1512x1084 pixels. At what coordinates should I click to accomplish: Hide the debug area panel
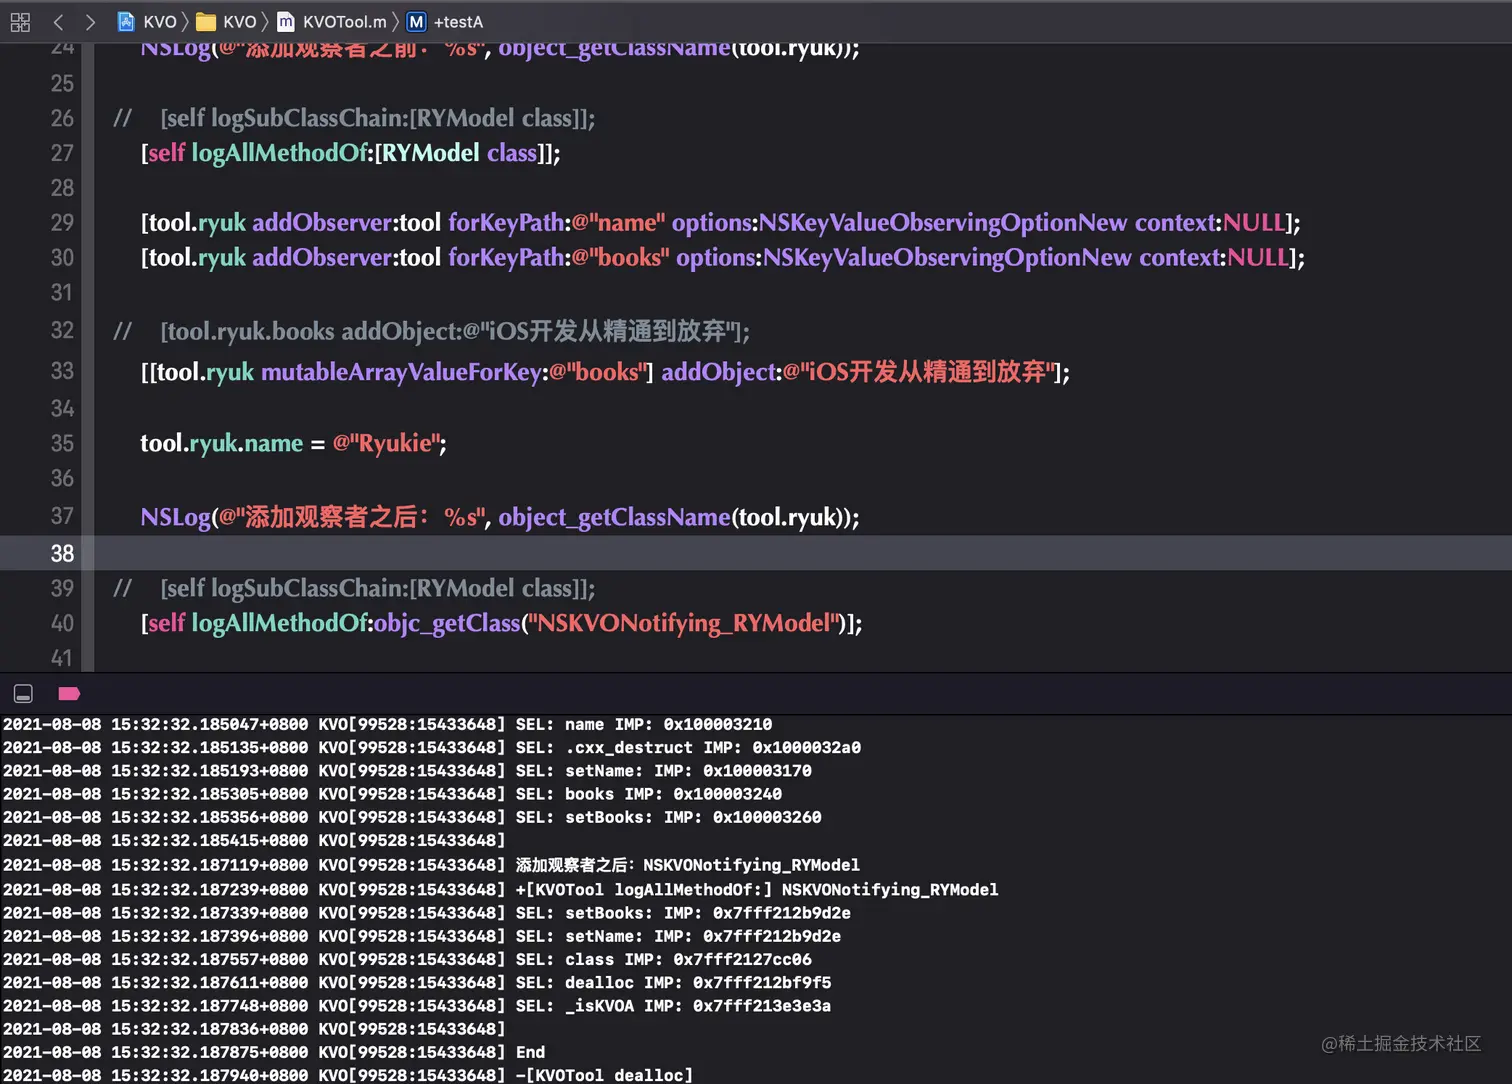point(23,693)
